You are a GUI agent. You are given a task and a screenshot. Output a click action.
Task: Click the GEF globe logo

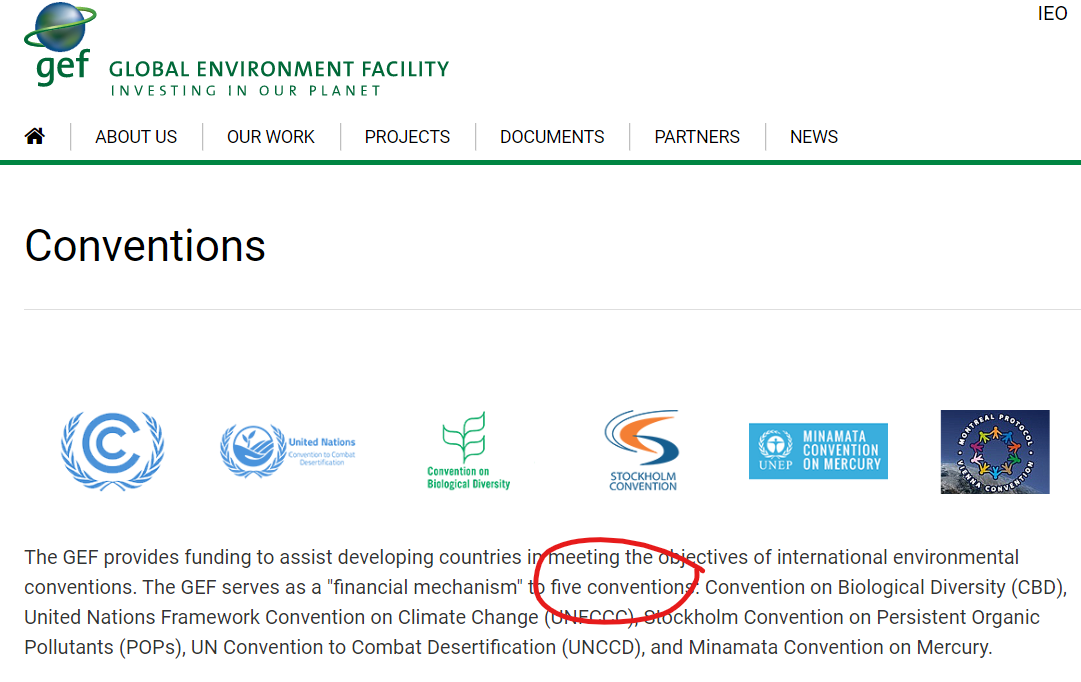click(60, 45)
